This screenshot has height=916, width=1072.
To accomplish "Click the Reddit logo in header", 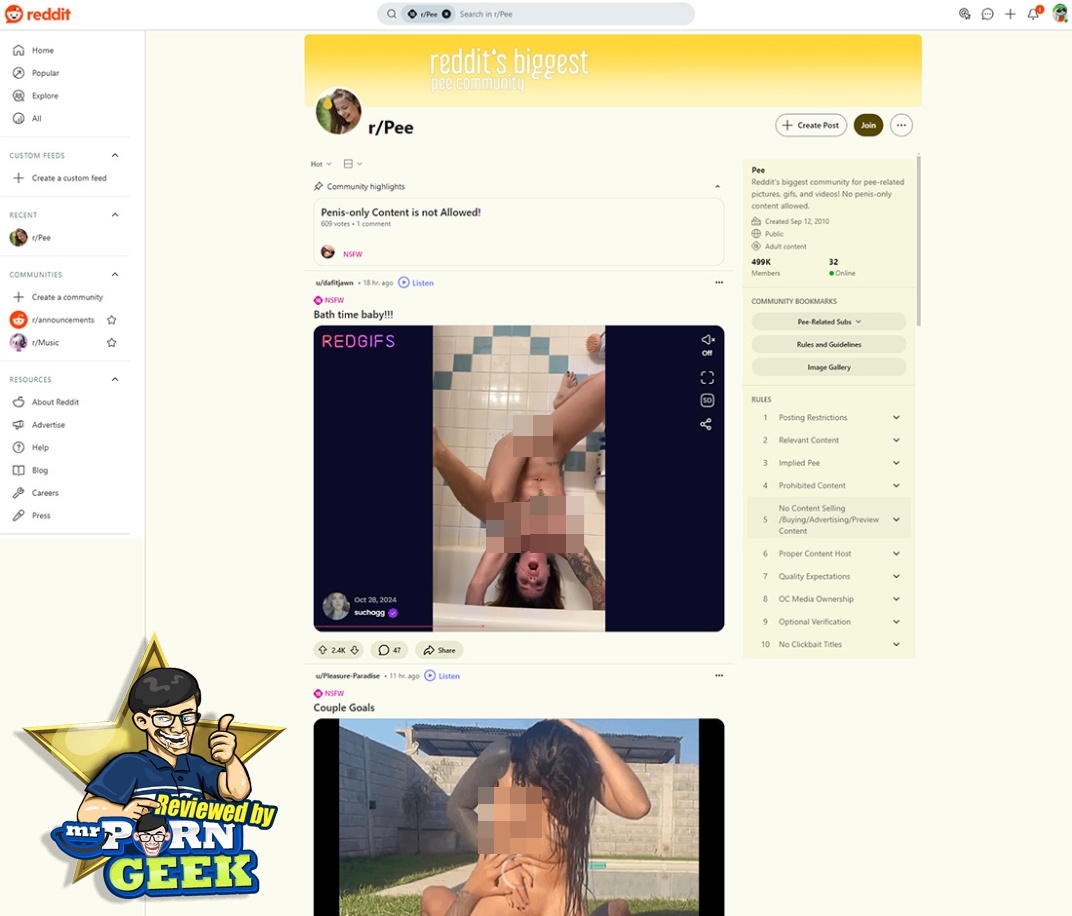I will 38,14.
